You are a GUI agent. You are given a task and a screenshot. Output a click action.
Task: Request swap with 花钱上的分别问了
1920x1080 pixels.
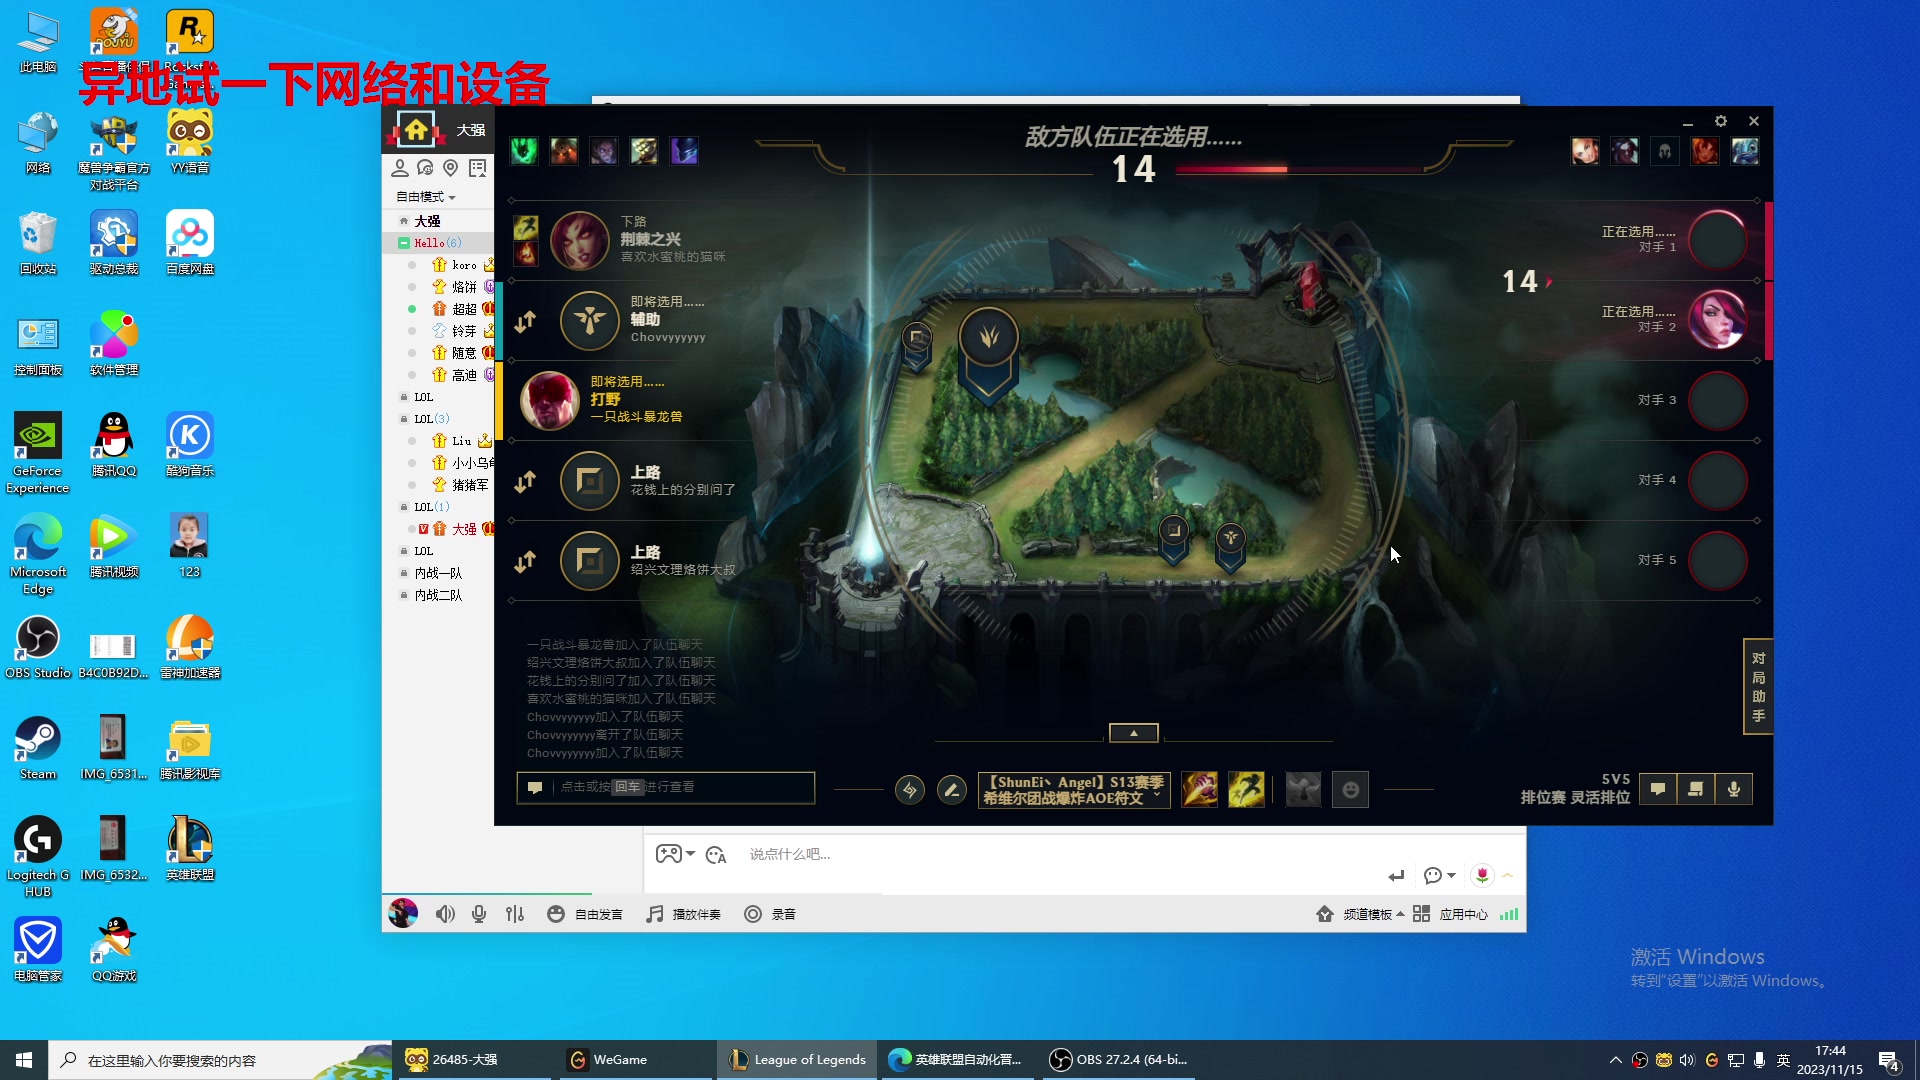point(525,481)
